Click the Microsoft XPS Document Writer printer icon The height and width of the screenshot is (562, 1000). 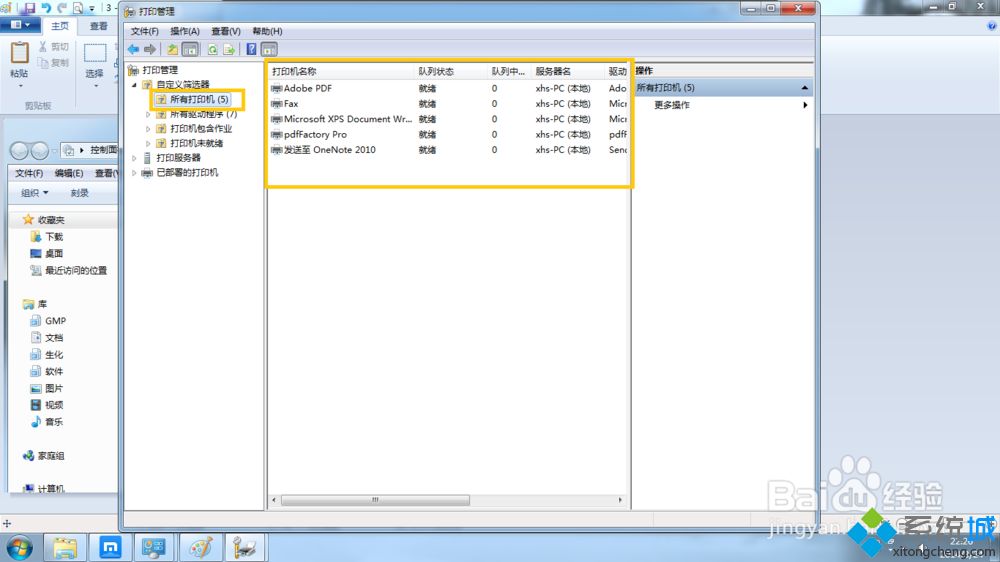coord(277,119)
